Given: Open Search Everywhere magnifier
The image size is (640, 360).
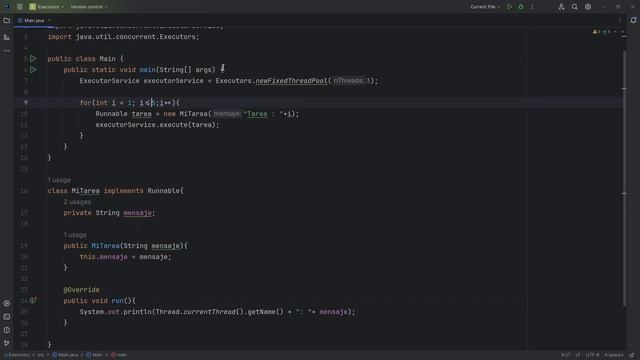Looking at the screenshot, I should [x=575, y=7].
